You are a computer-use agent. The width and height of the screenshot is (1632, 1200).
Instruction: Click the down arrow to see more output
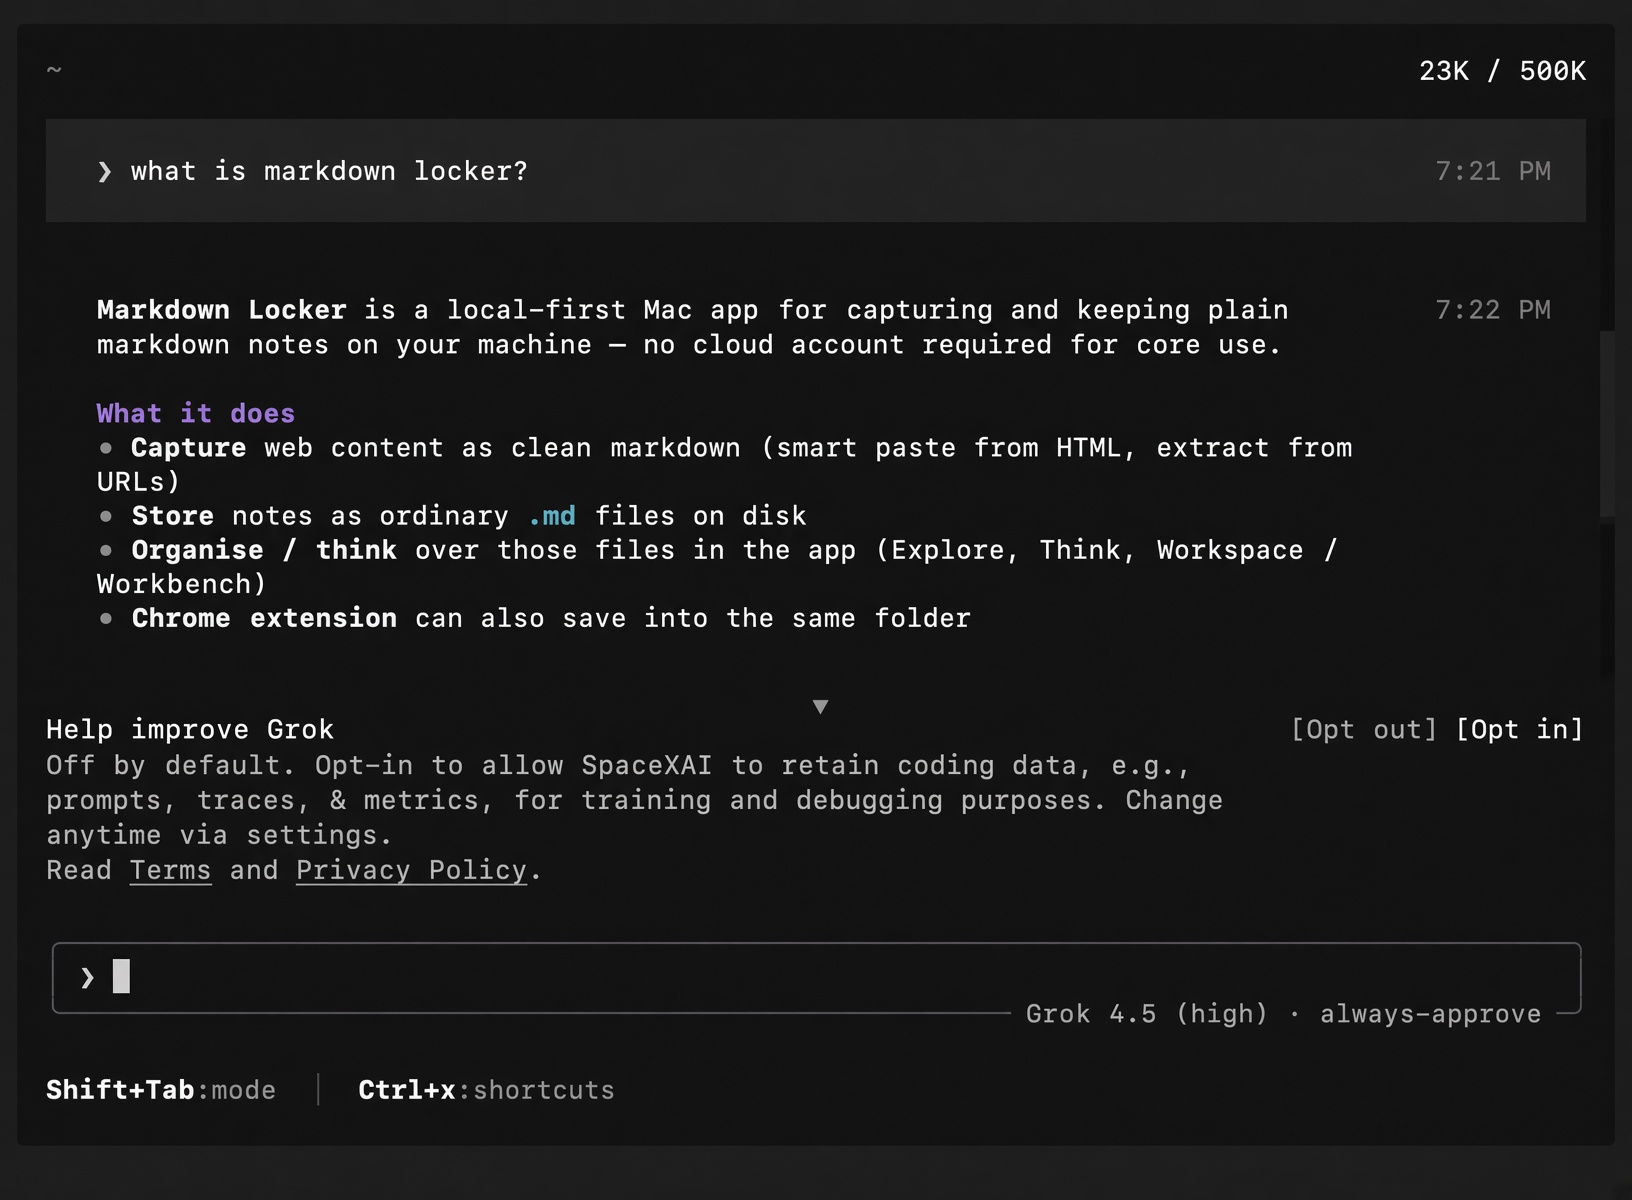tap(820, 706)
